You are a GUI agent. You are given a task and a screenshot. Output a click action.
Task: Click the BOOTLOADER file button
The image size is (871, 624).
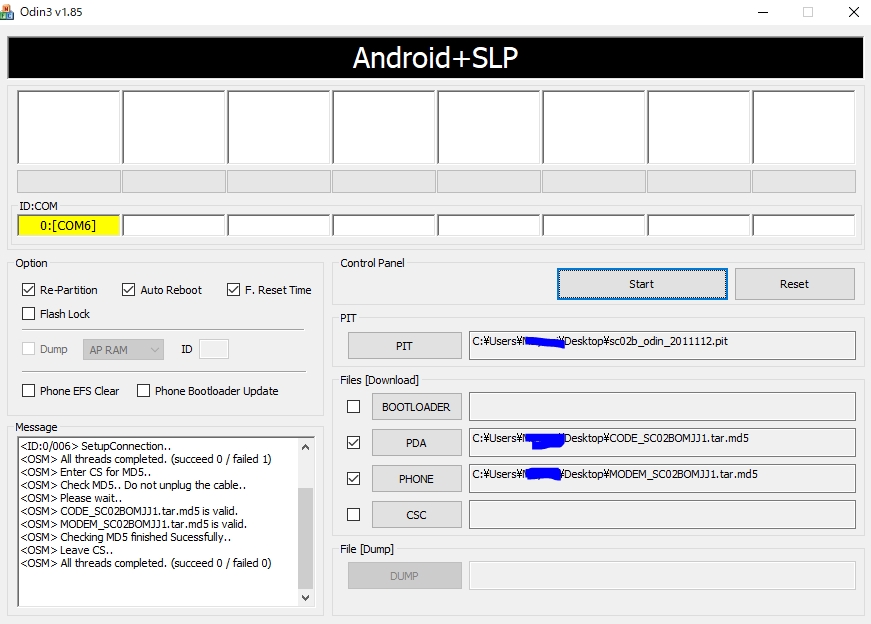417,407
